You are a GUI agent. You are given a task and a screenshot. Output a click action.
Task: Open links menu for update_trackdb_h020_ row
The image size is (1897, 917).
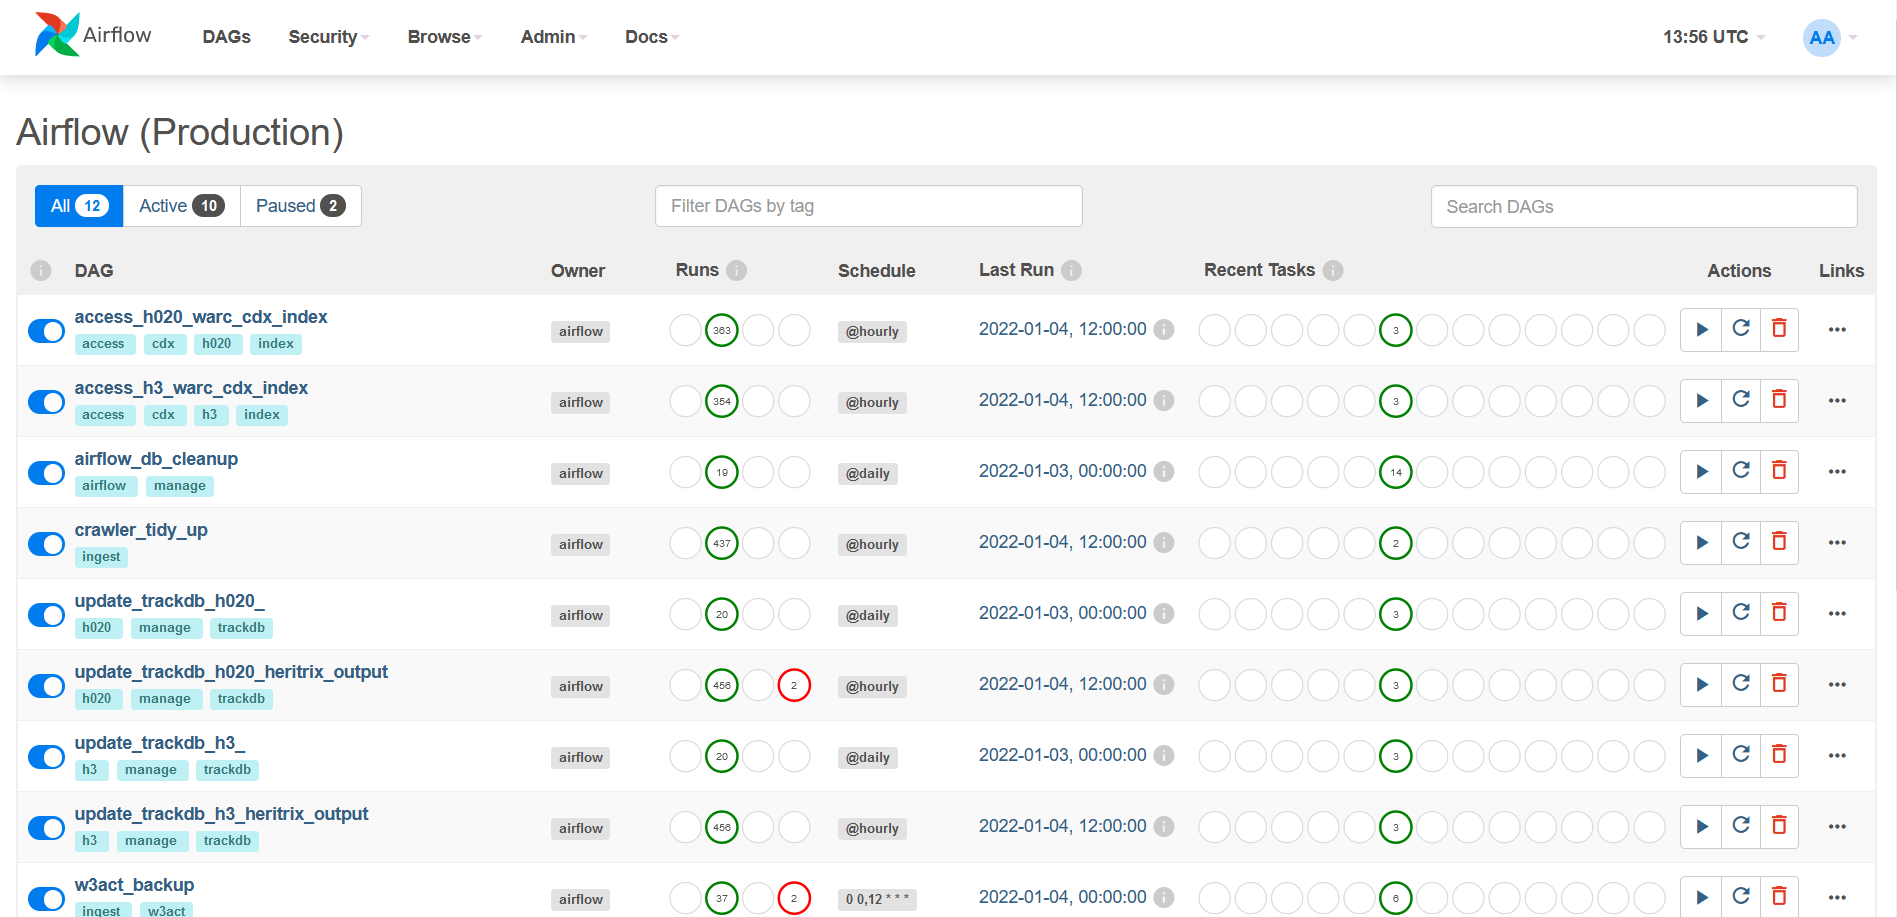1836,614
